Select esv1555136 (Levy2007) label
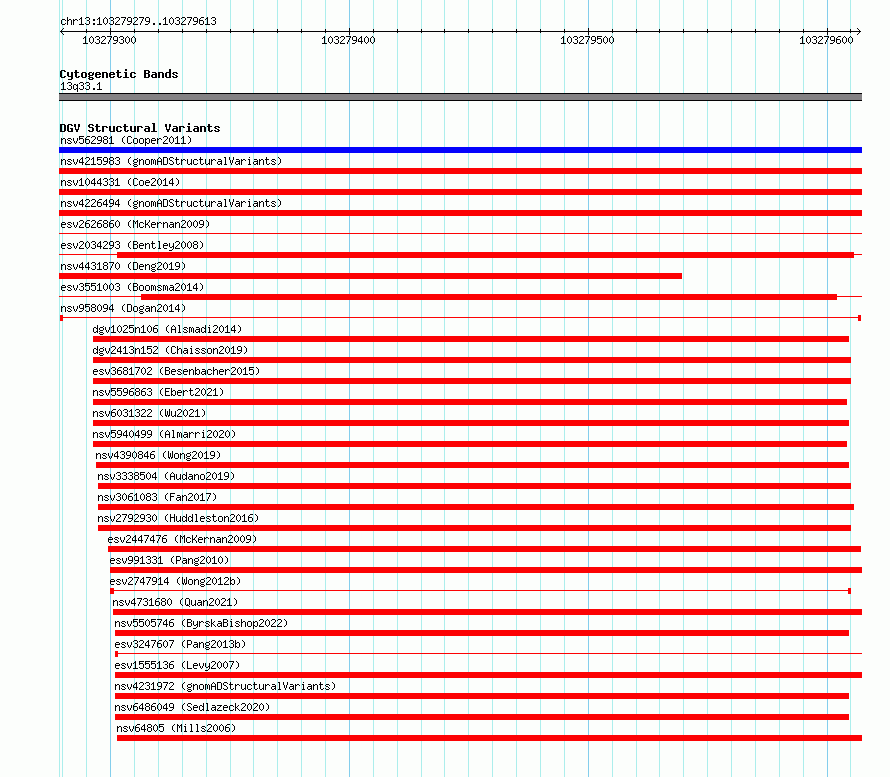The image size is (890, 777). (x=177, y=665)
